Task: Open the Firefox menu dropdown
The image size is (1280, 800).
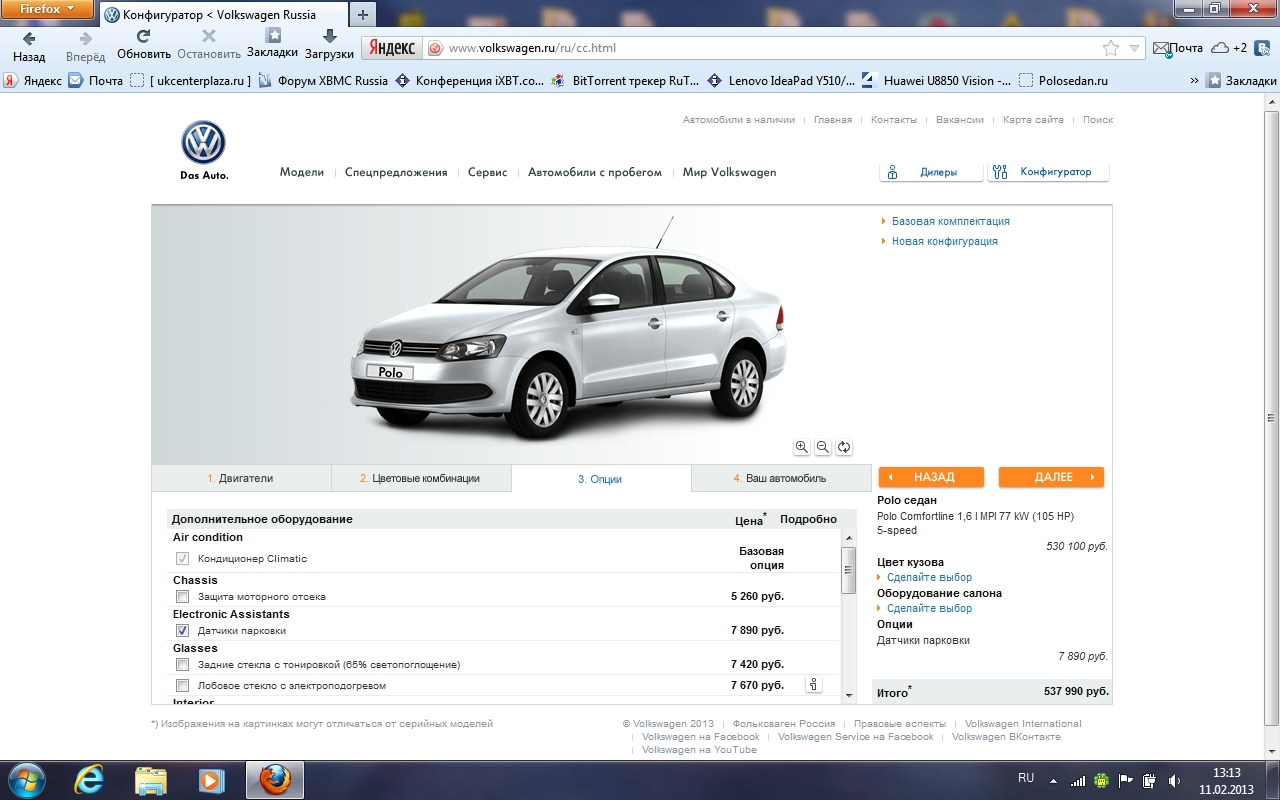Action: [48, 9]
